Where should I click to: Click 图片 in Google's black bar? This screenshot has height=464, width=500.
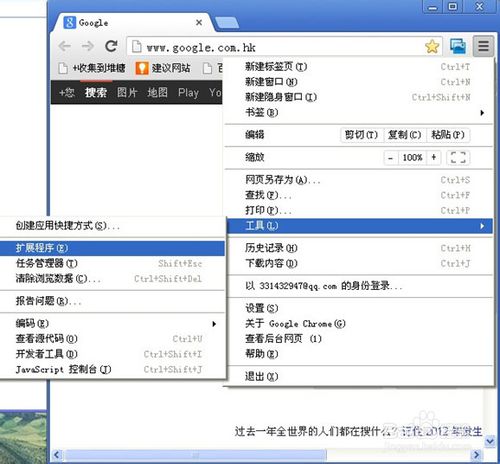point(127,92)
